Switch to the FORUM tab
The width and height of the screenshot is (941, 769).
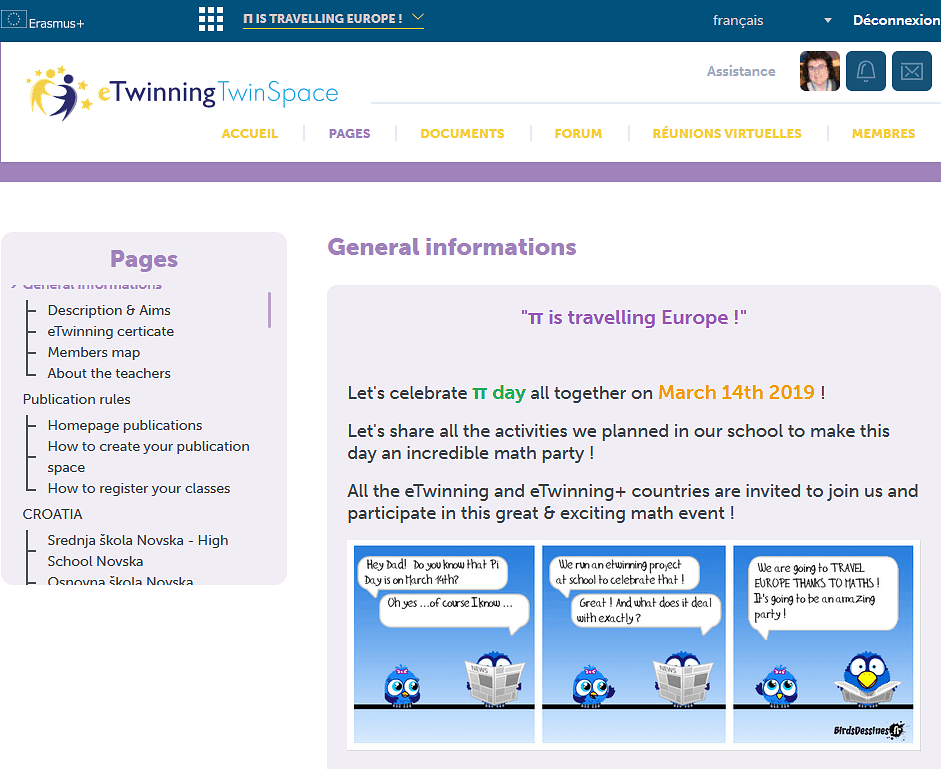[578, 133]
